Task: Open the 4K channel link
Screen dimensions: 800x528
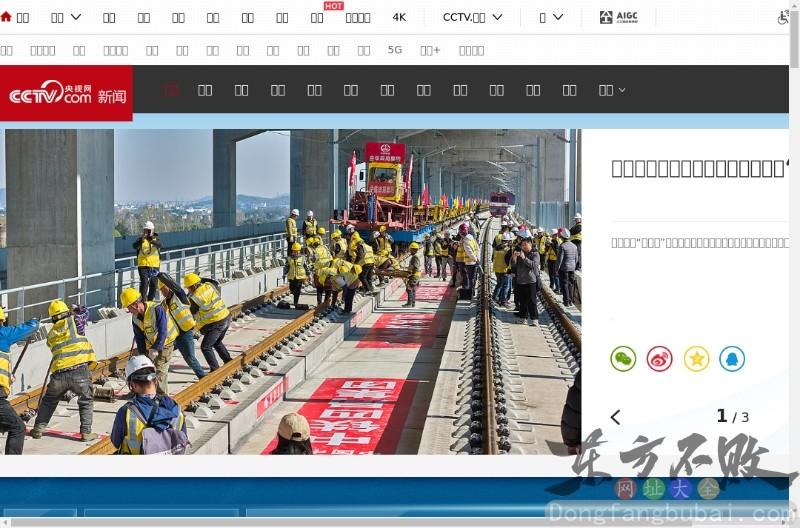Action: click(x=399, y=17)
